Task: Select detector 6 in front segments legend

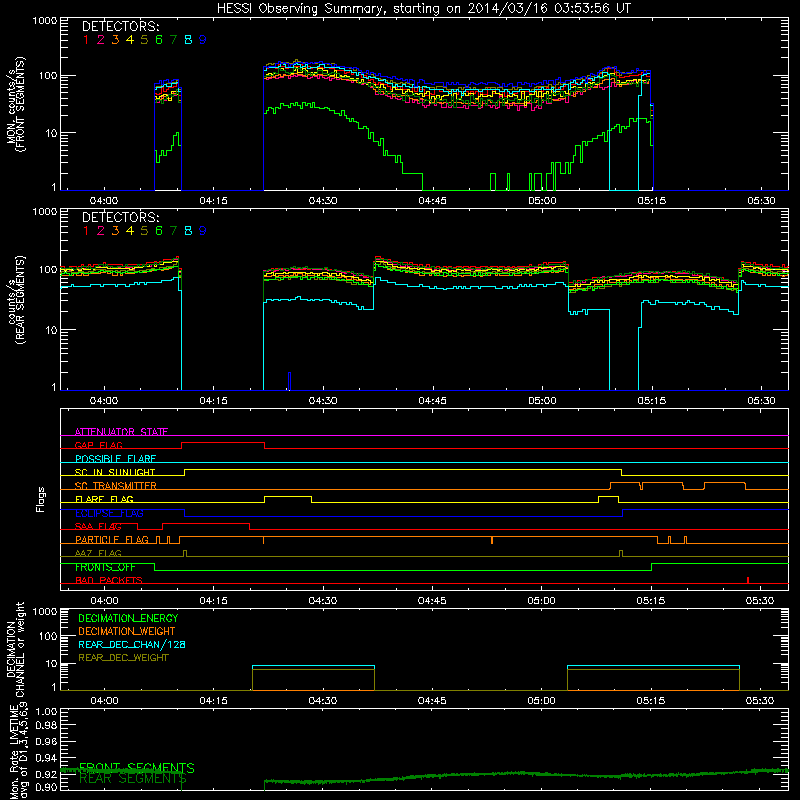Action: [159, 40]
